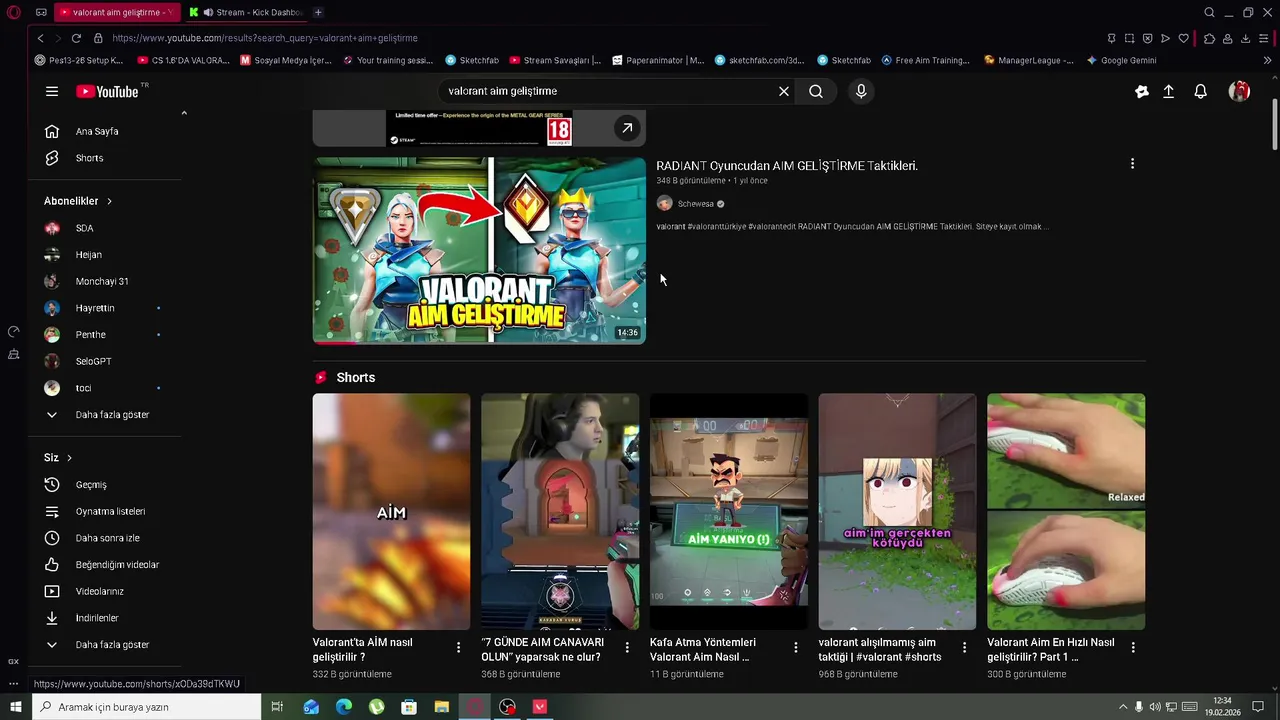Collapse sidebar section with the up arrow

184,113
